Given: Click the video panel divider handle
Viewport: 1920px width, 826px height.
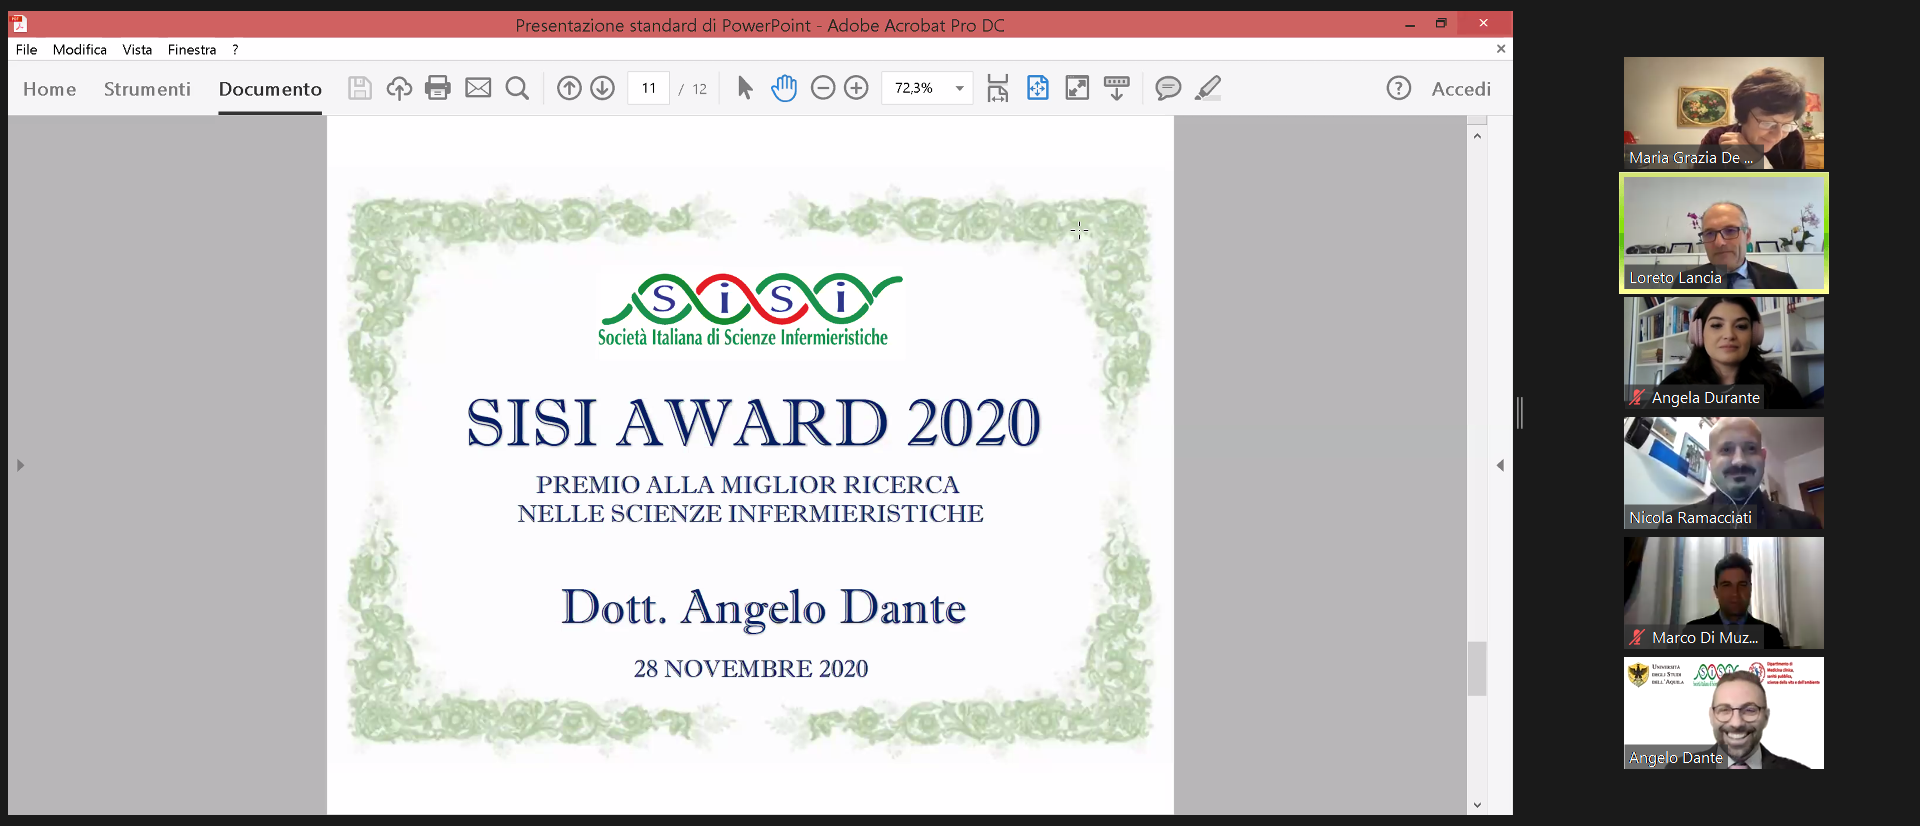Looking at the screenshot, I should point(1520,413).
